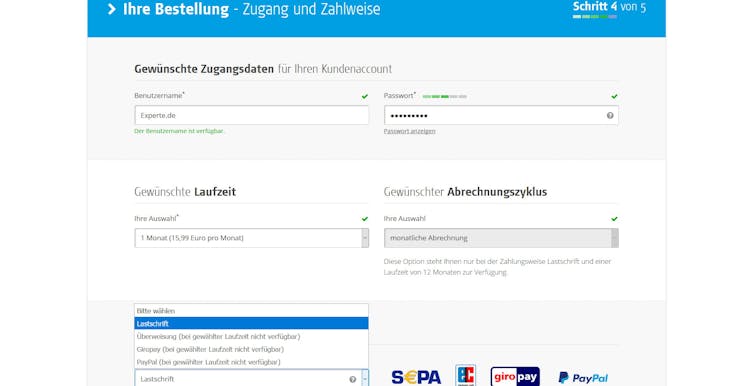The height and width of the screenshot is (386, 750).
Task: Open the Laufzeit dropdown '1 Monat'
Action: (252, 238)
